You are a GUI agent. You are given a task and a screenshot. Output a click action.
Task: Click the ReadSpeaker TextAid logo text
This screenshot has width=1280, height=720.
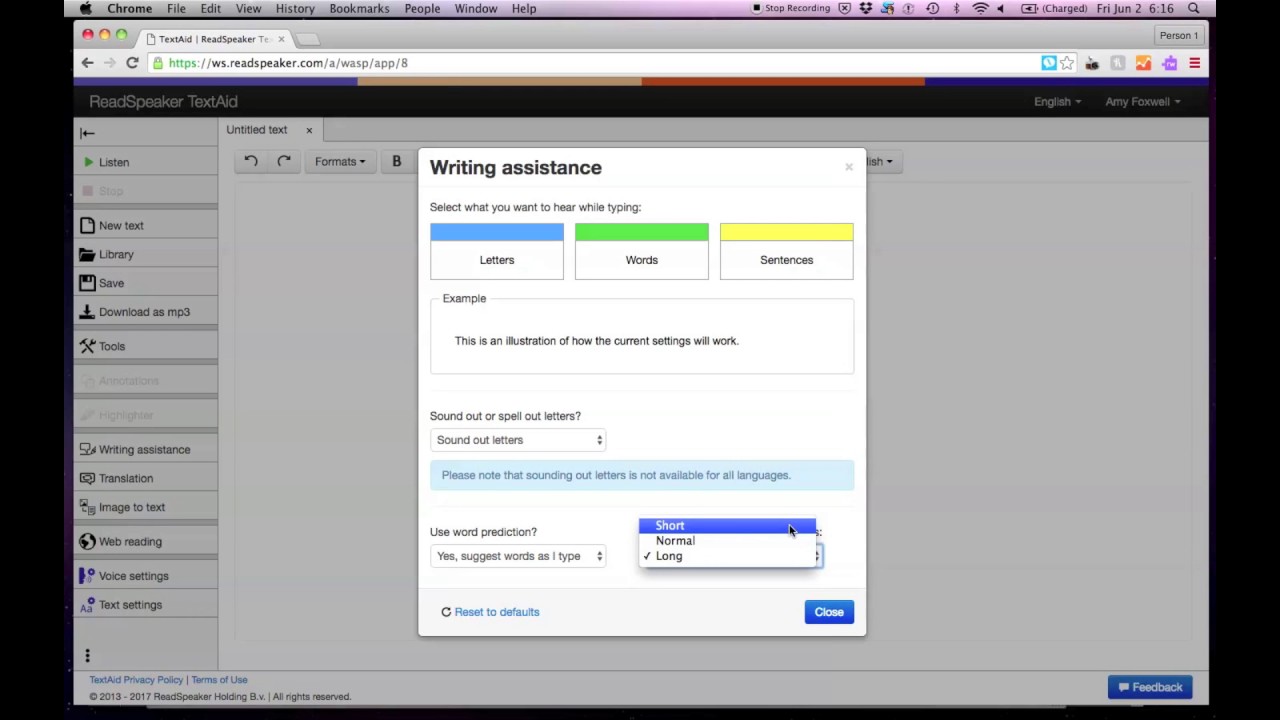[x=163, y=101]
